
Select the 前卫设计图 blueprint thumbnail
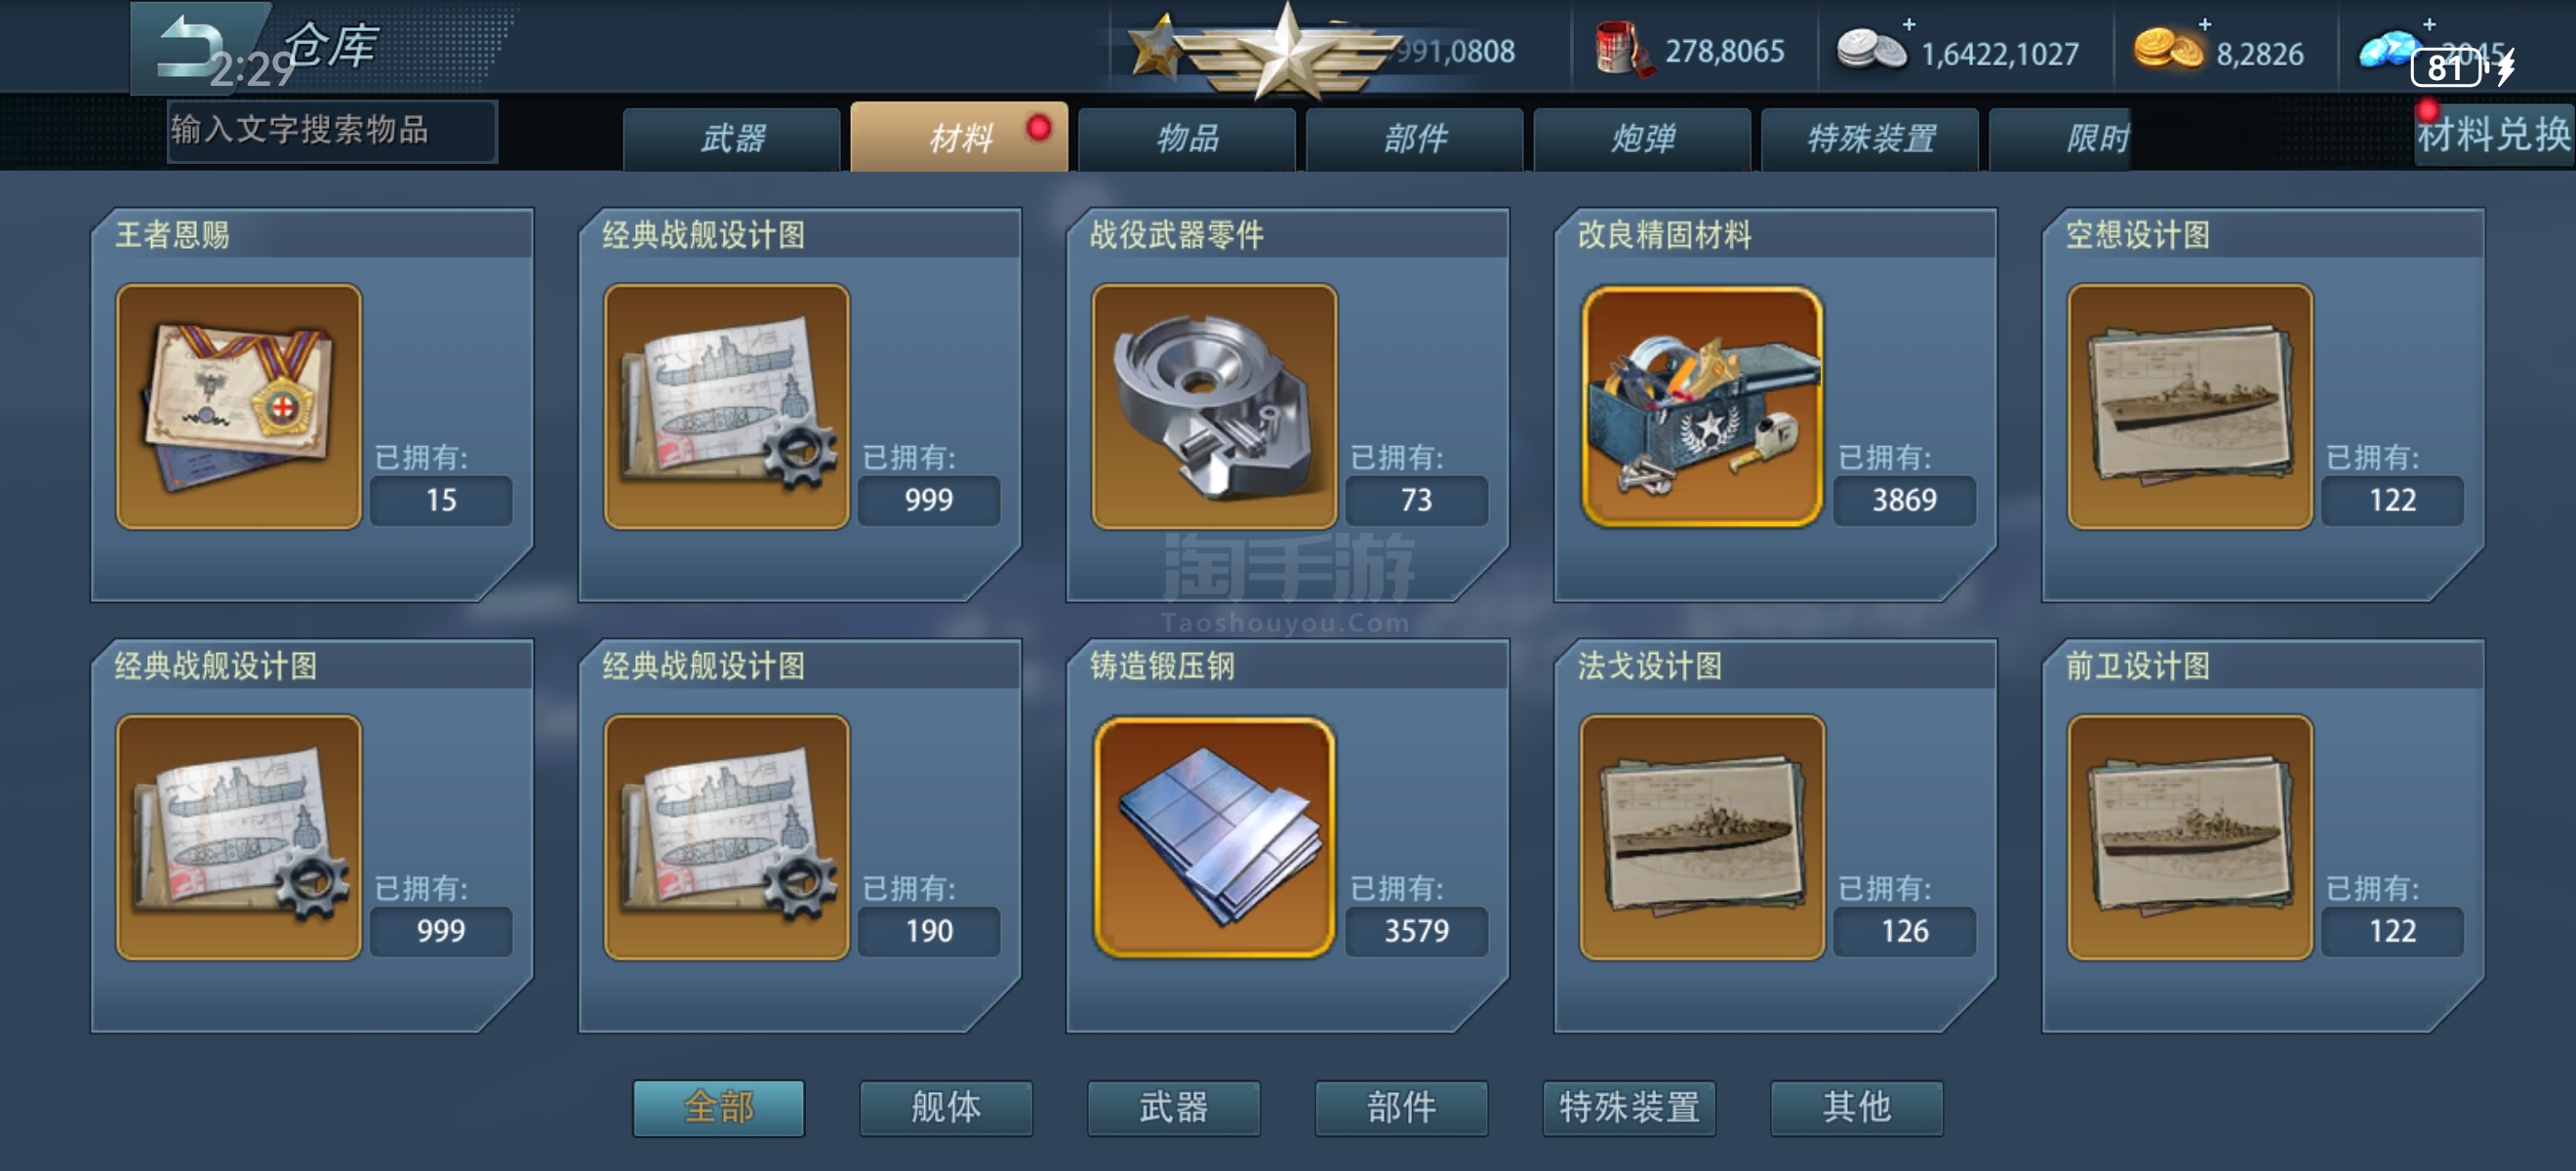(2190, 837)
